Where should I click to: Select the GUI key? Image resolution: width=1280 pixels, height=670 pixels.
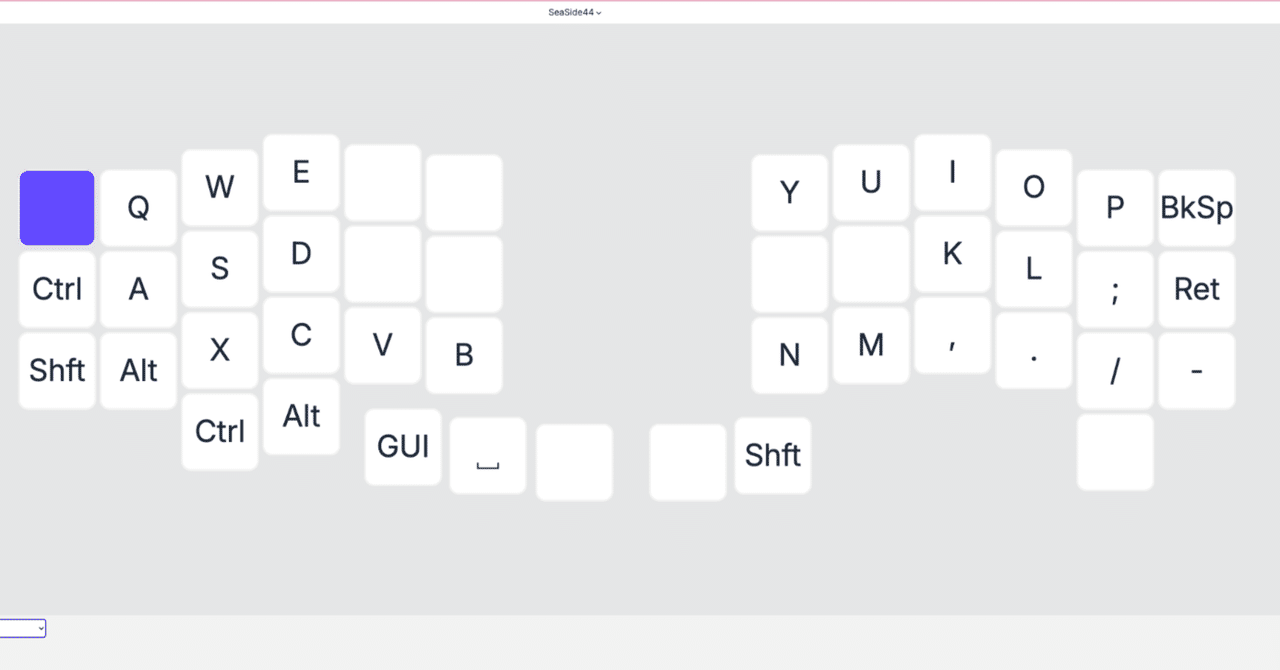(403, 447)
